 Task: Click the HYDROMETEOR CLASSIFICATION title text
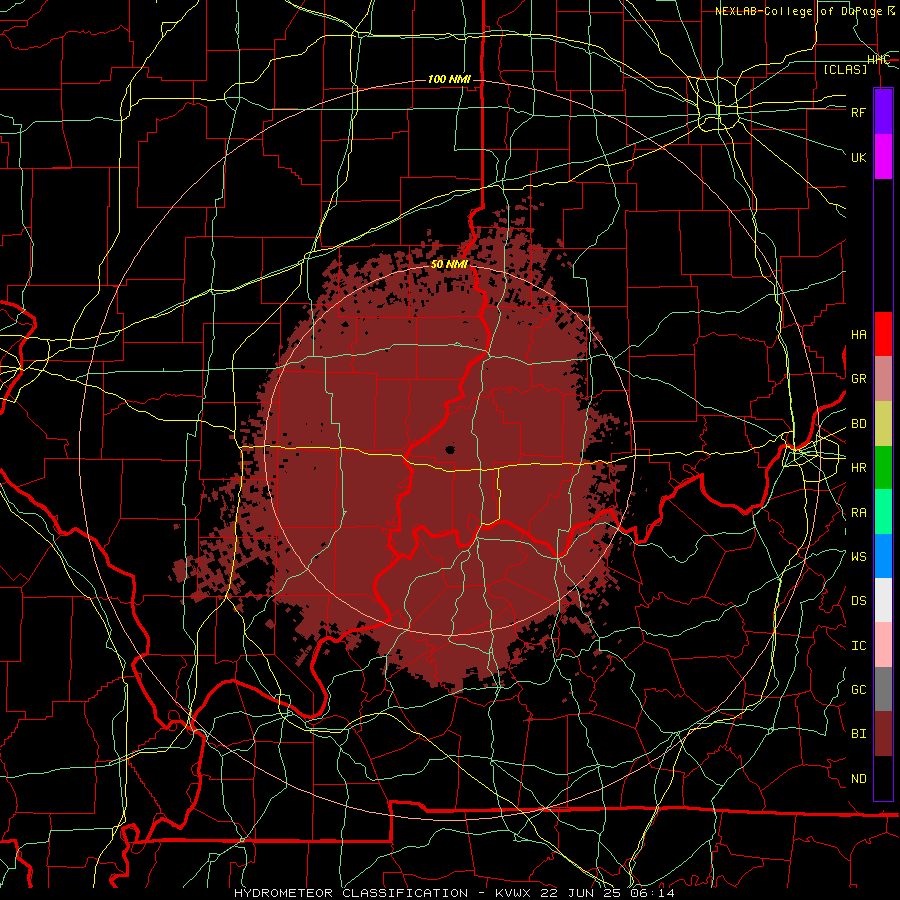click(351, 893)
